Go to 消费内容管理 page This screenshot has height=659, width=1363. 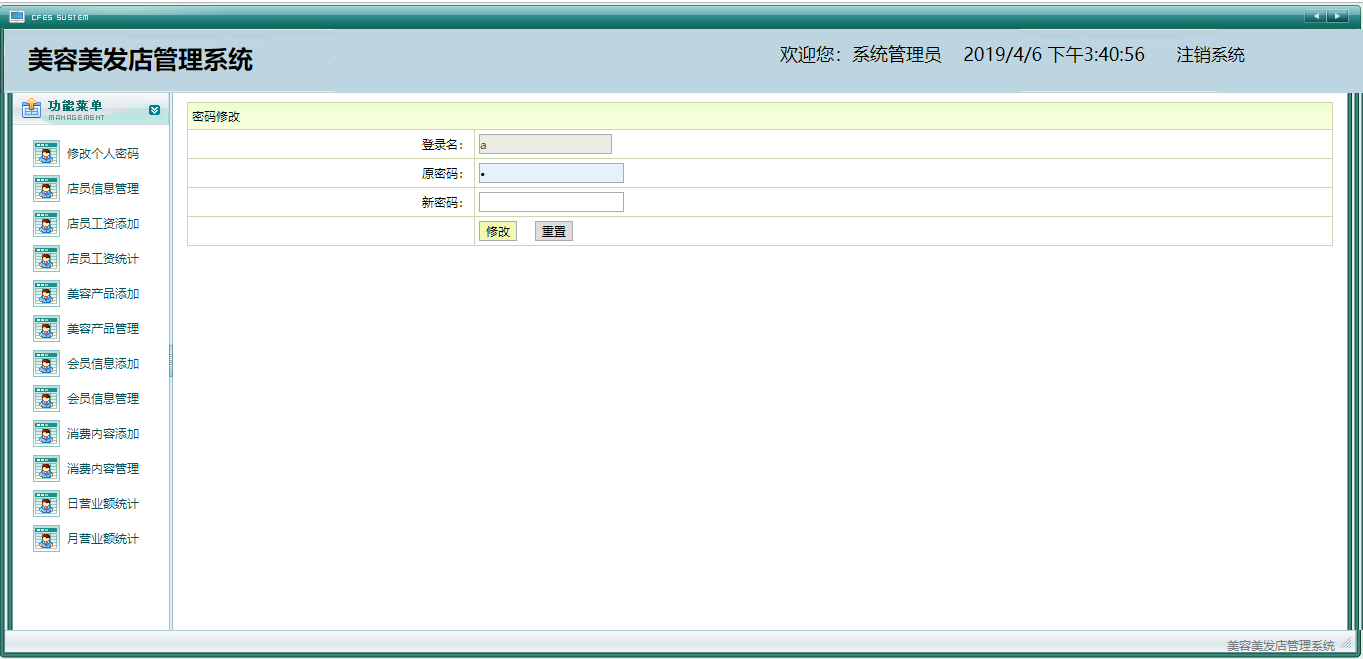103,469
